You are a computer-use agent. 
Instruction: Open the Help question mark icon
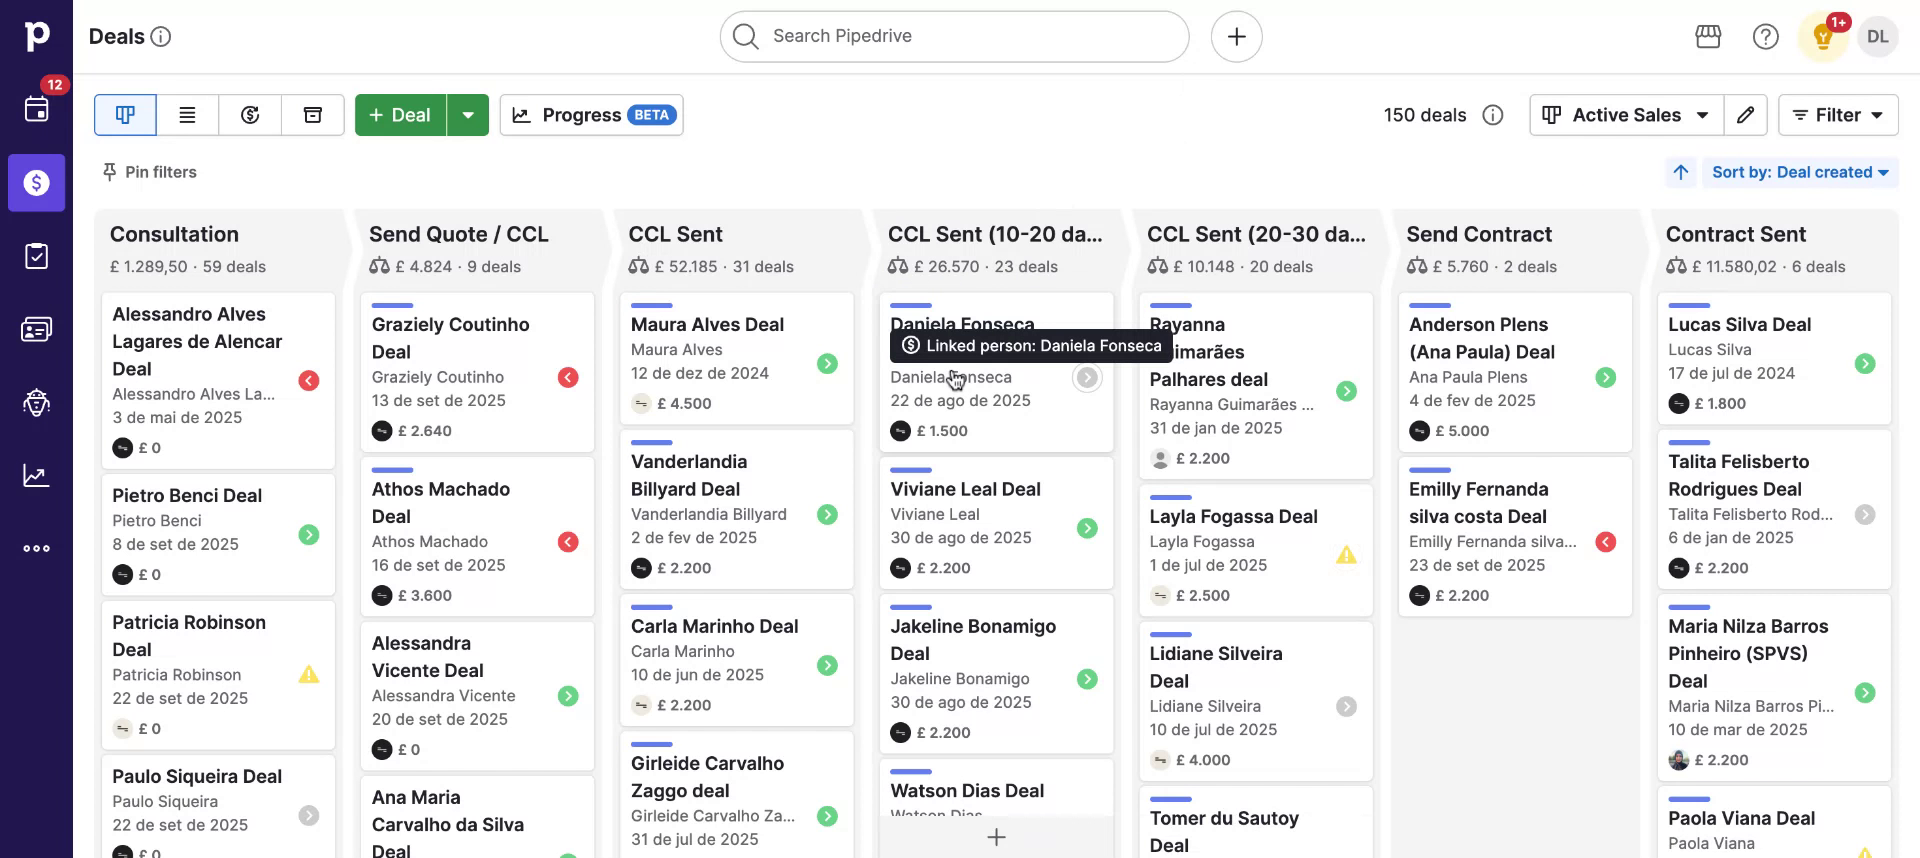[1765, 37]
